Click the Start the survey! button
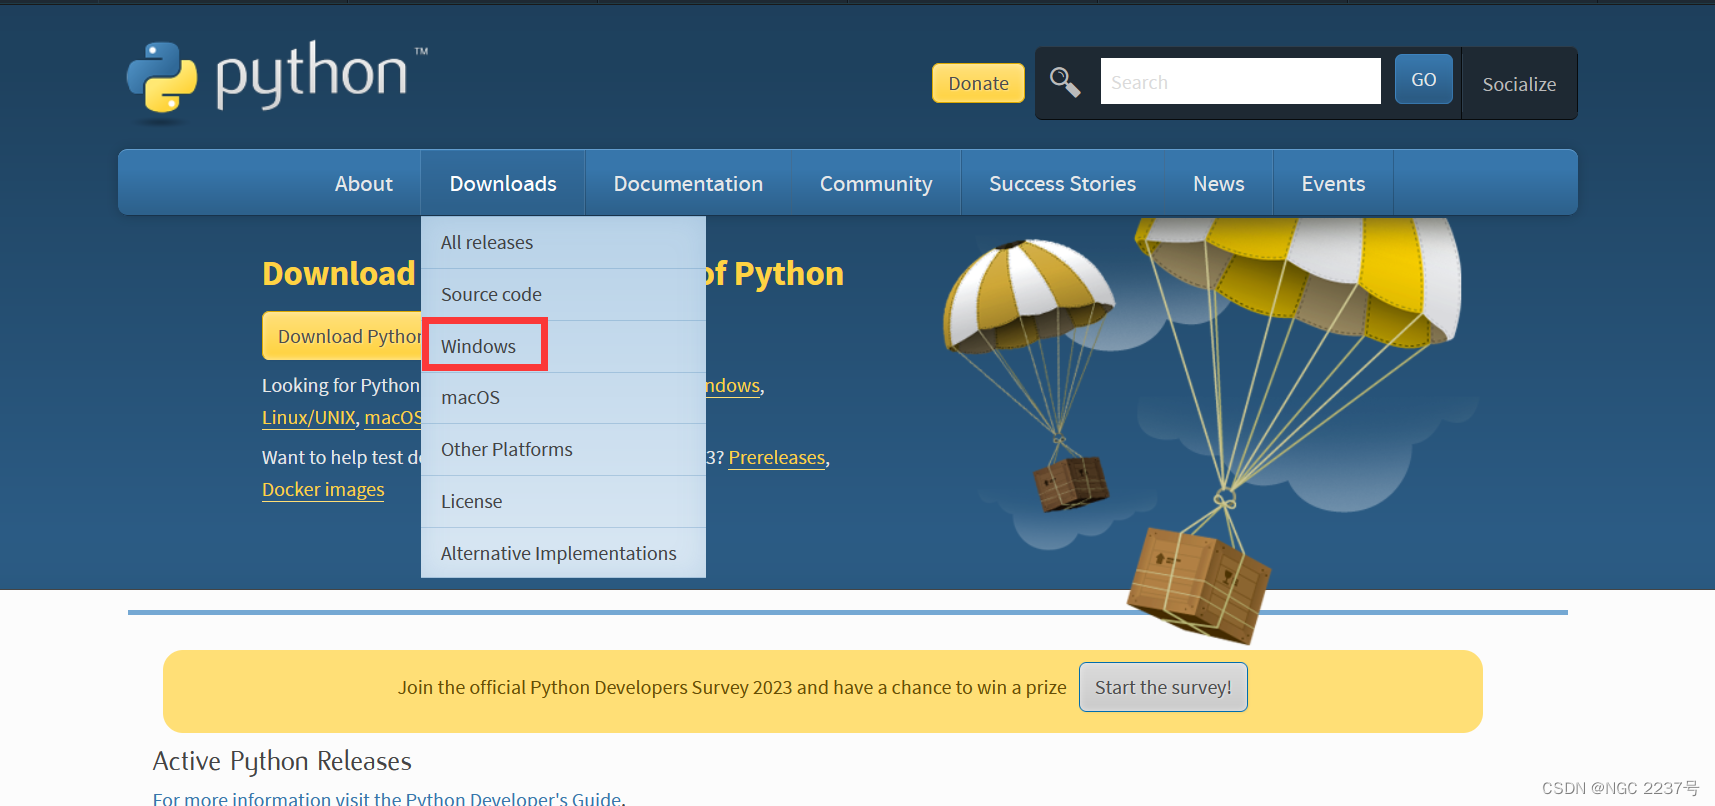Image resolution: width=1715 pixels, height=806 pixels. [1163, 687]
